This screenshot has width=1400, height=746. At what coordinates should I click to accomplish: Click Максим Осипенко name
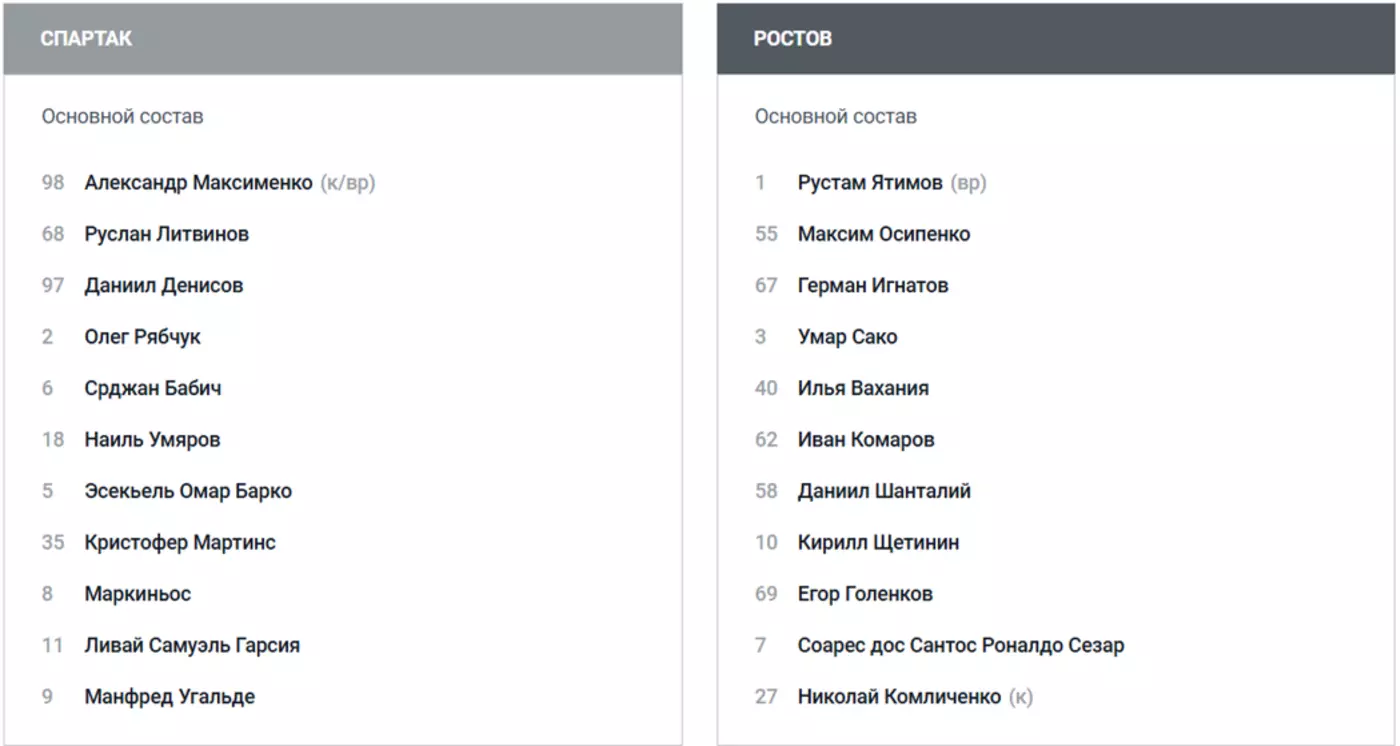tap(883, 234)
